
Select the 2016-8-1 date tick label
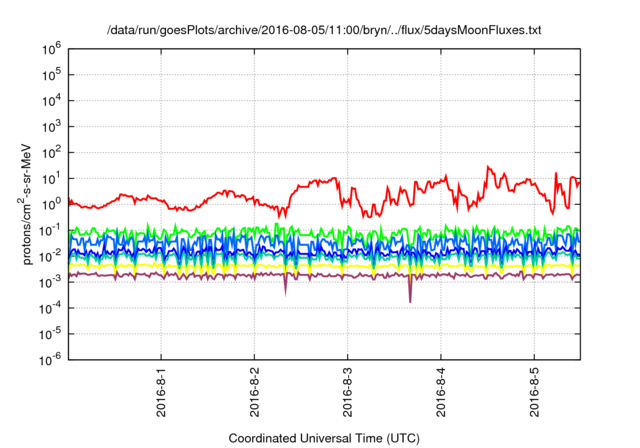click(x=161, y=391)
